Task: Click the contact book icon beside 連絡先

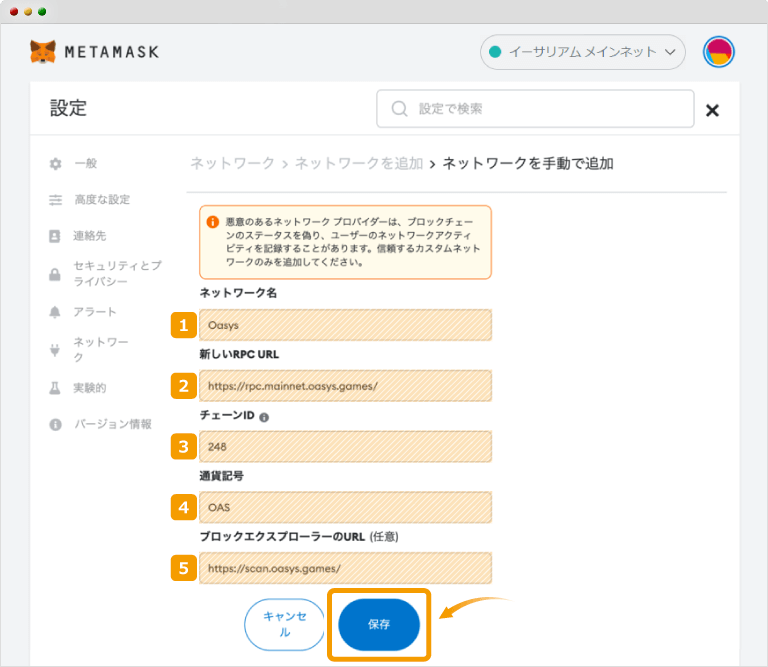Action: [55, 236]
